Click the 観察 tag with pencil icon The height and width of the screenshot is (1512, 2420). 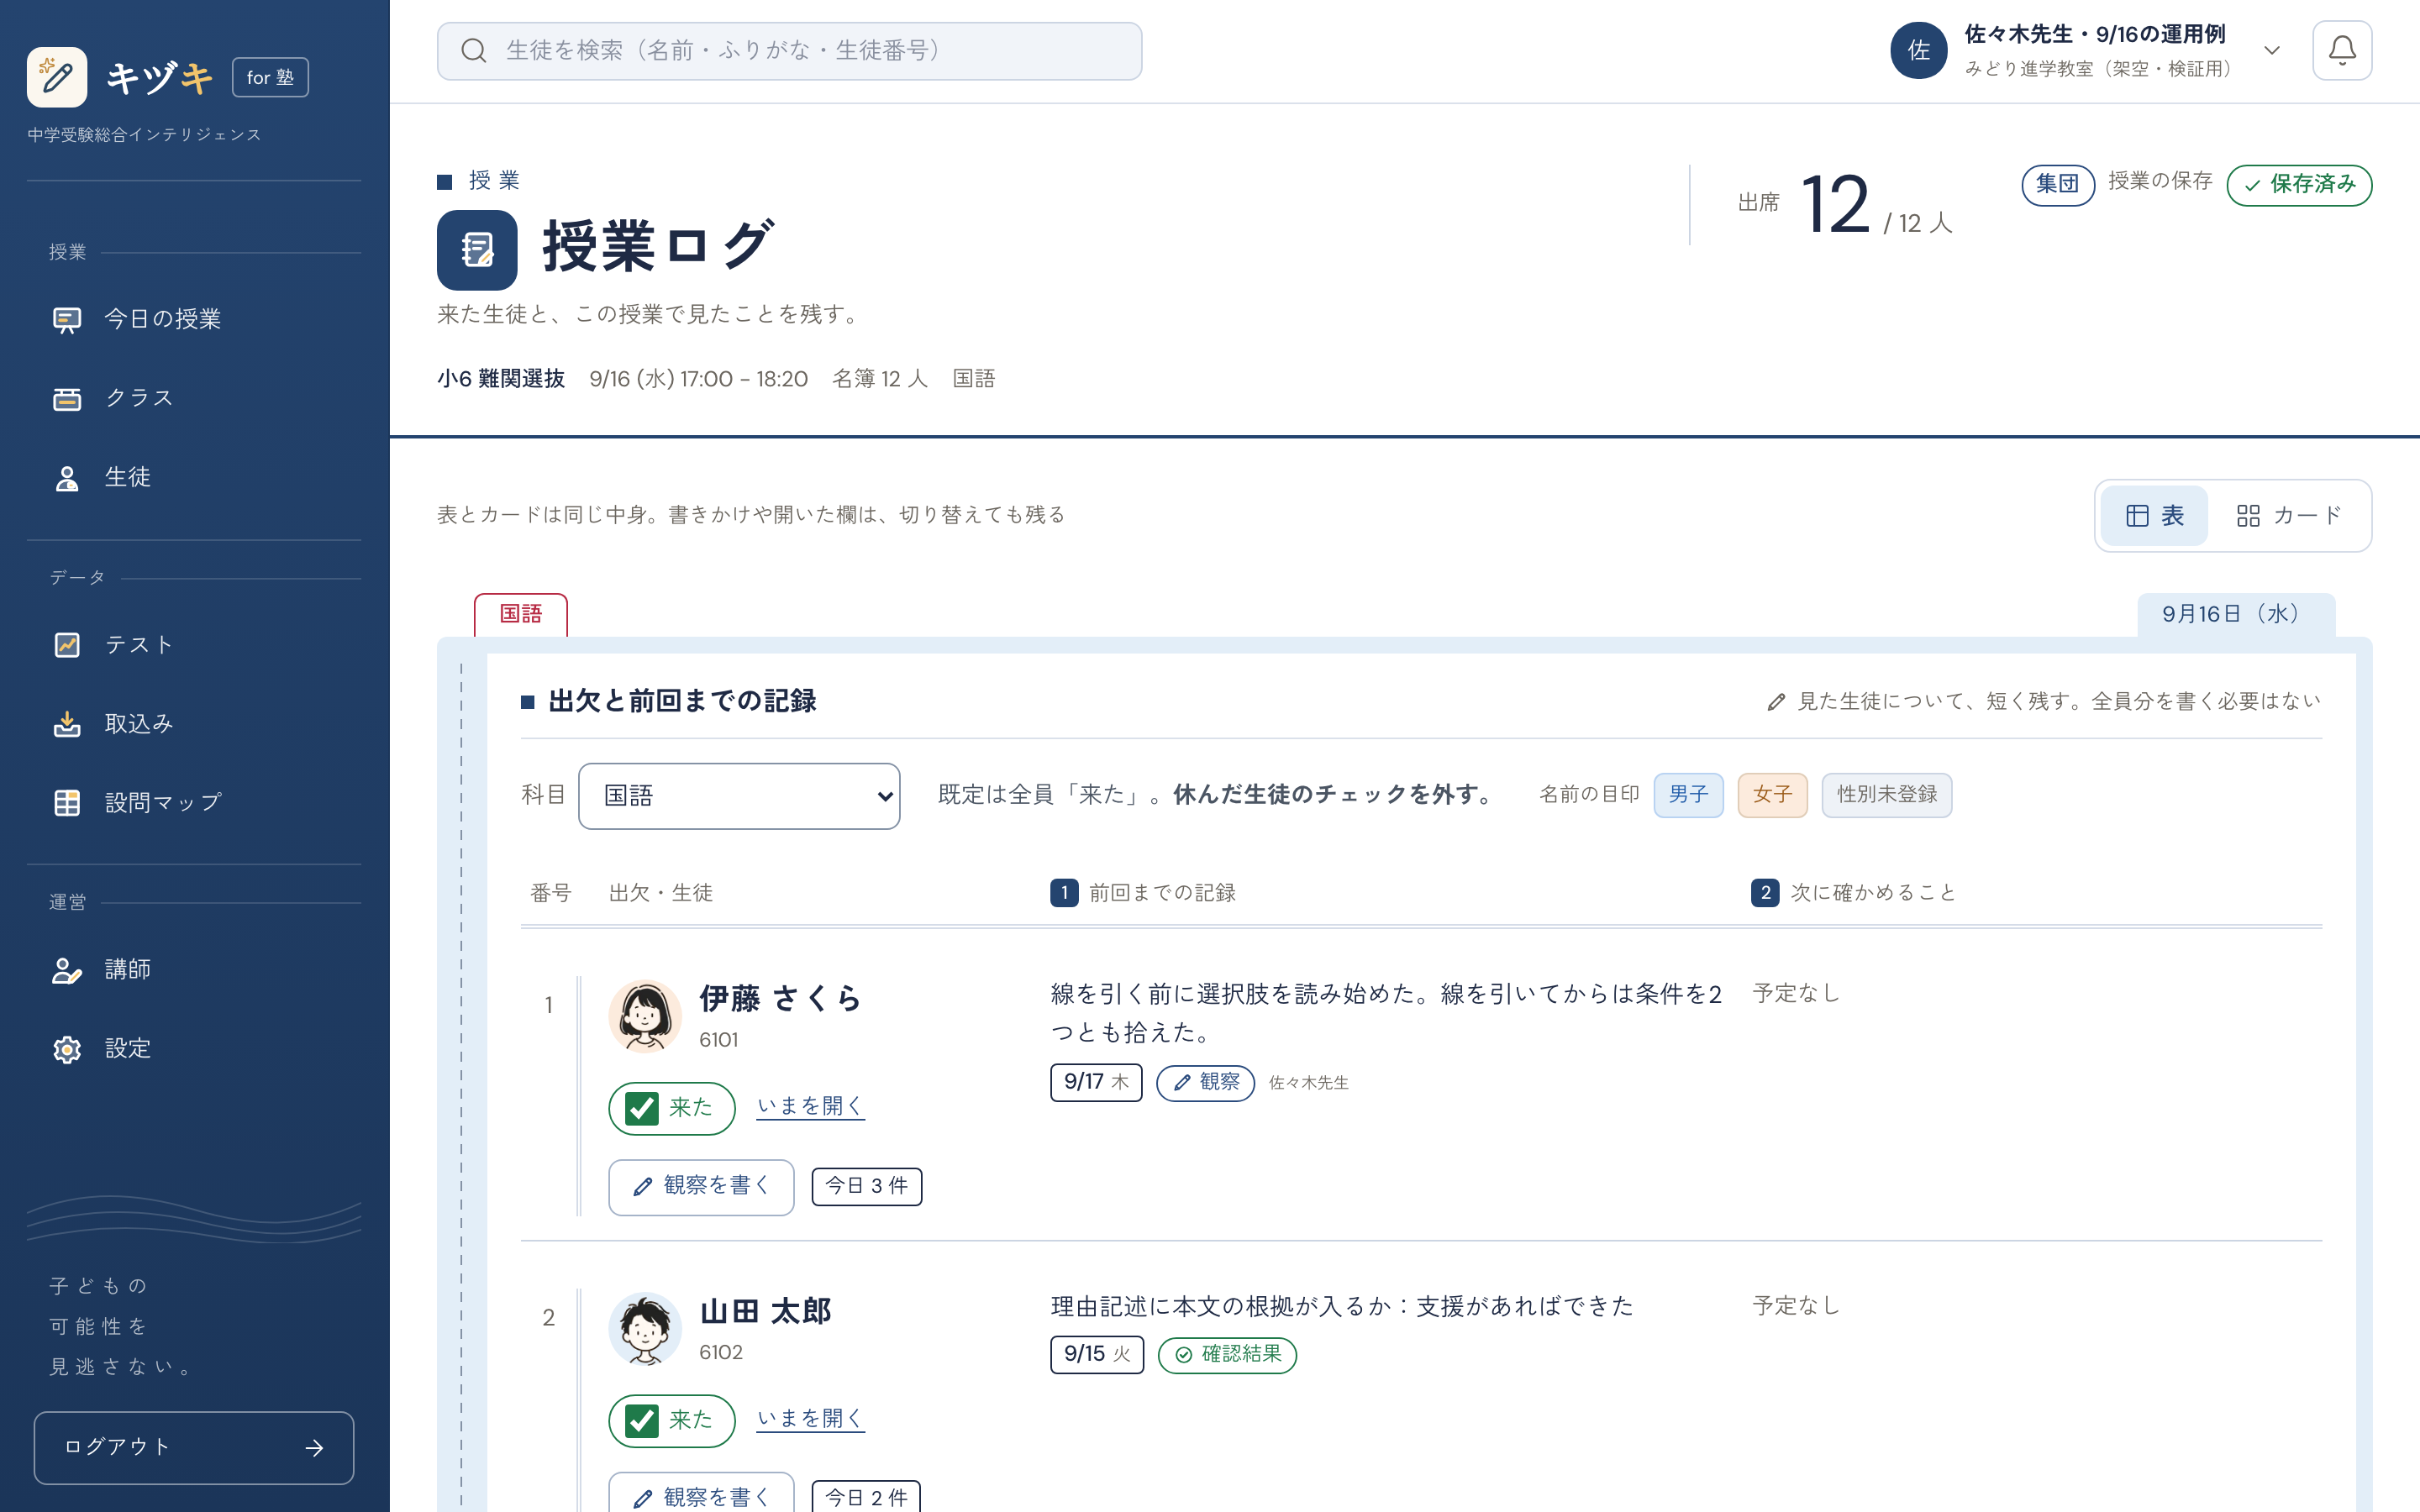tap(1205, 1083)
